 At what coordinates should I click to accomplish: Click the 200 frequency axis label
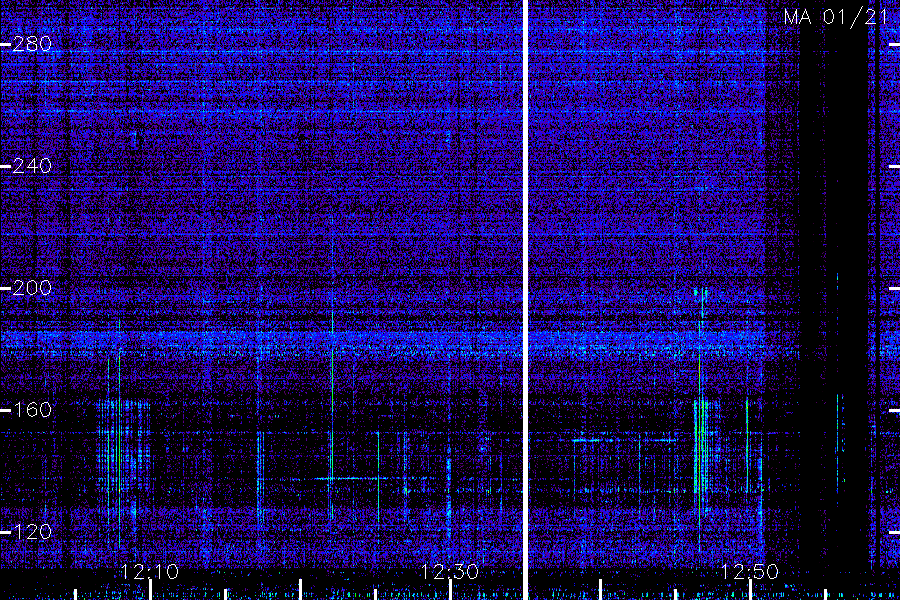pos(32,288)
